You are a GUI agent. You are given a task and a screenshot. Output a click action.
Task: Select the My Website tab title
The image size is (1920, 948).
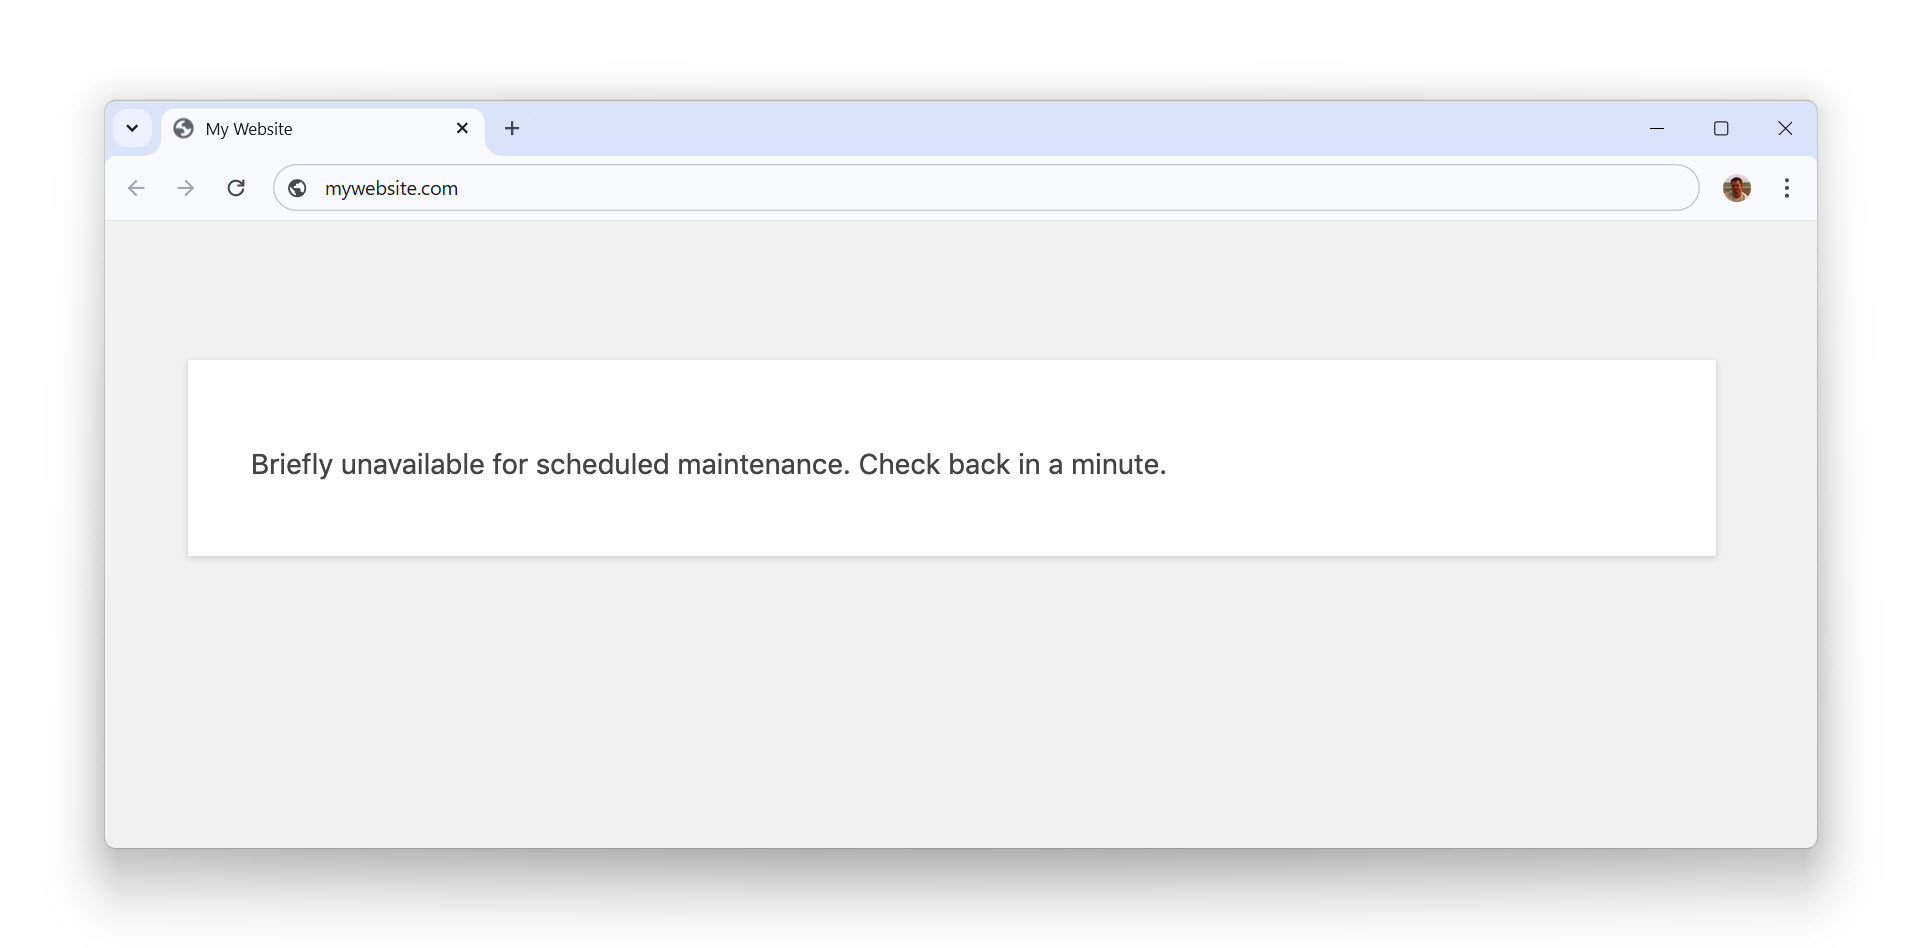tap(247, 128)
